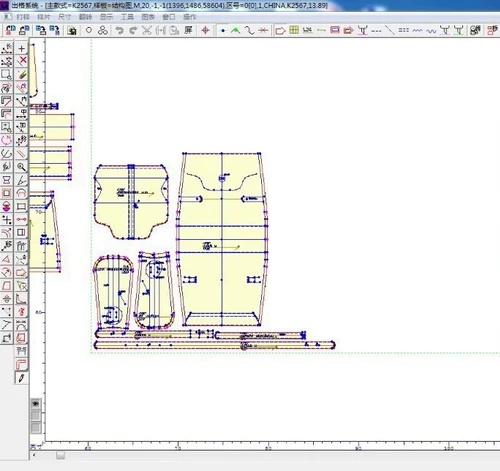The width and height of the screenshot is (500, 471).
Task: Click the single circle icon in the toolbar
Action: click(x=89, y=30)
